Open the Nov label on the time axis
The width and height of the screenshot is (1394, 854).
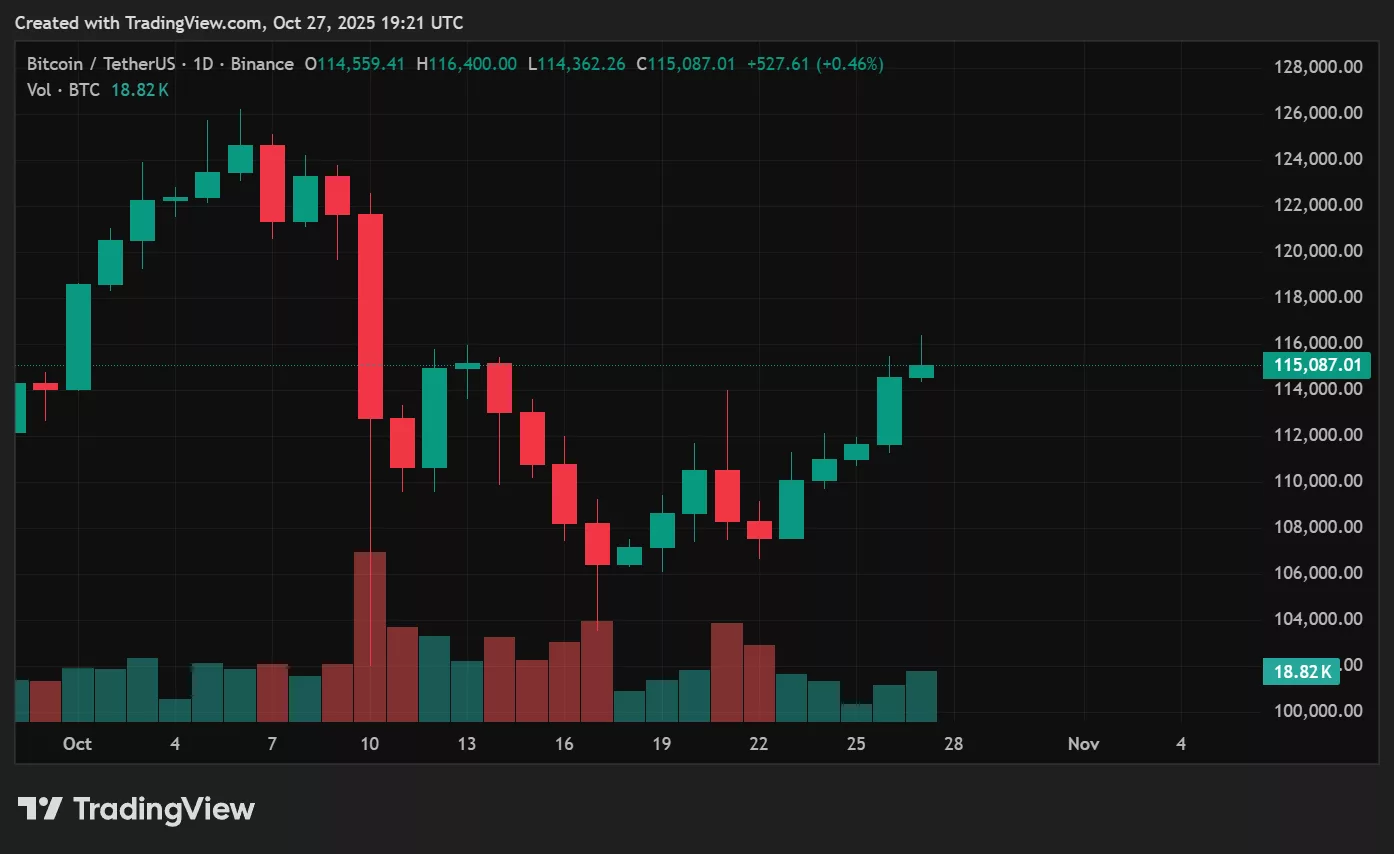pos(1083,744)
